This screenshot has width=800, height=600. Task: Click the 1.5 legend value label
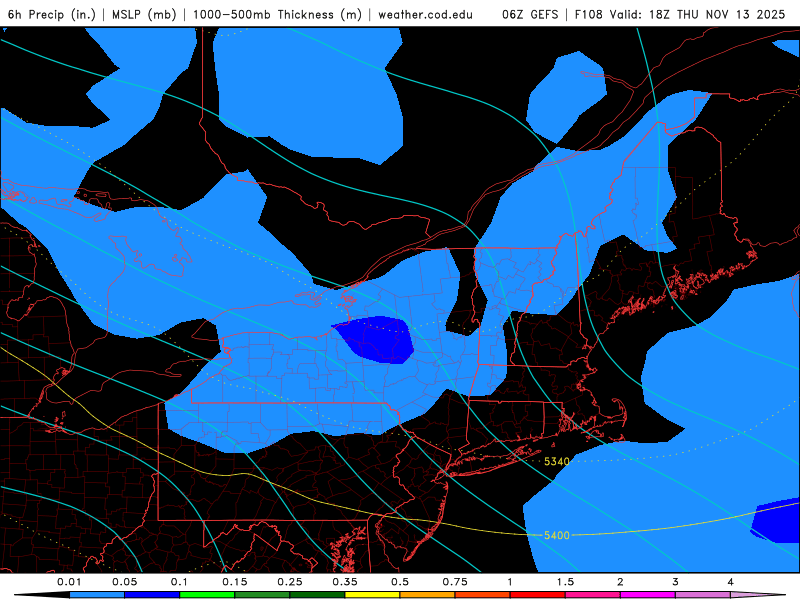[x=565, y=582]
